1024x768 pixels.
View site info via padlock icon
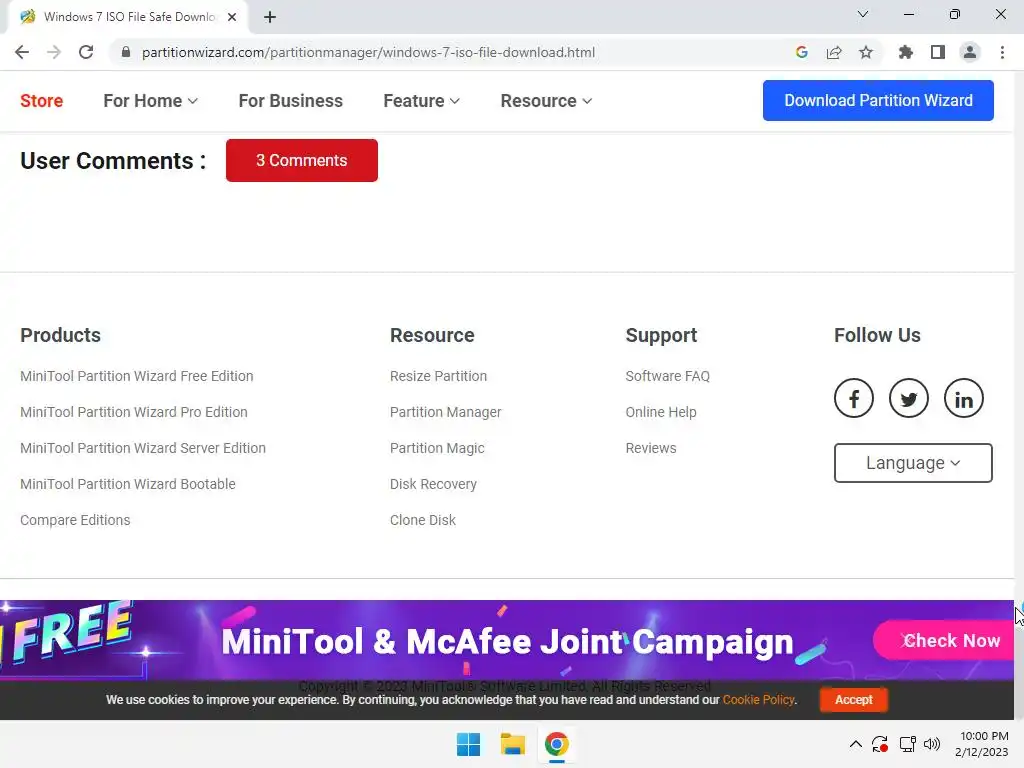[x=126, y=52]
